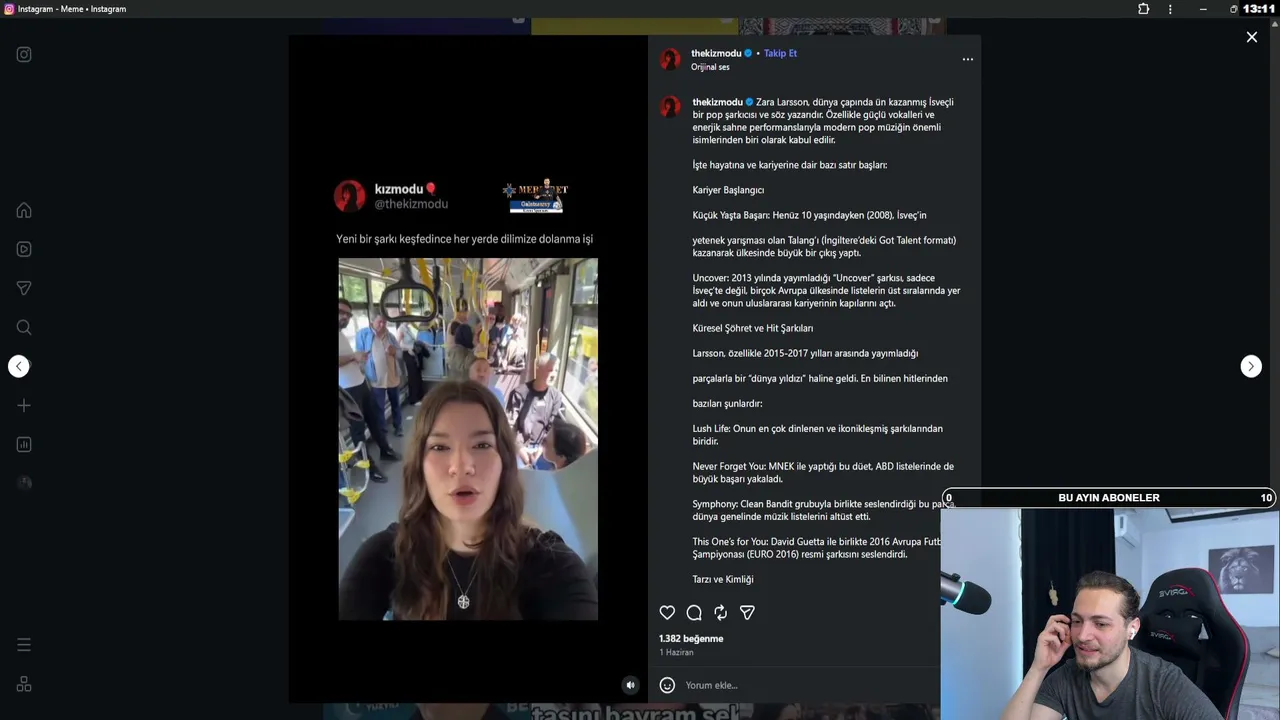Click the 'Küresel Şöhret ve Hit Şarkıları' heading

click(753, 328)
